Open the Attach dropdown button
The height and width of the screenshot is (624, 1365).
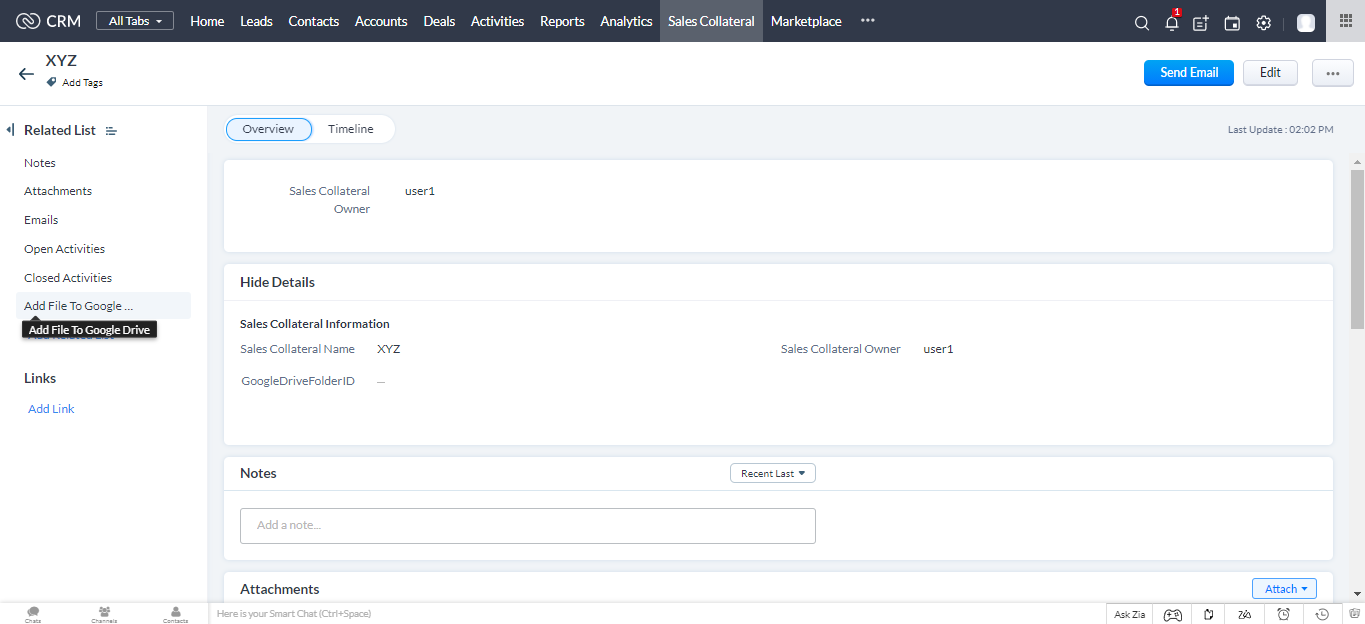pyautogui.click(x=1284, y=589)
